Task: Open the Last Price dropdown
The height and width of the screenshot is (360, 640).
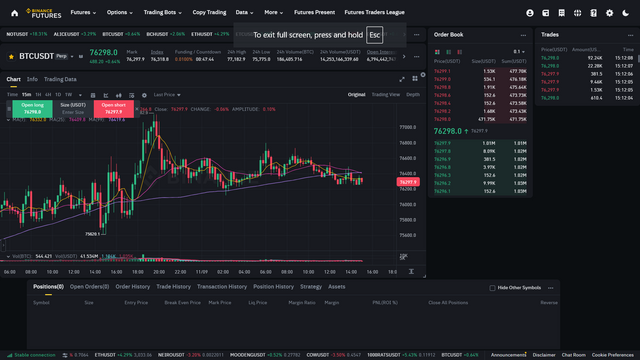Action: pyautogui.click(x=167, y=95)
